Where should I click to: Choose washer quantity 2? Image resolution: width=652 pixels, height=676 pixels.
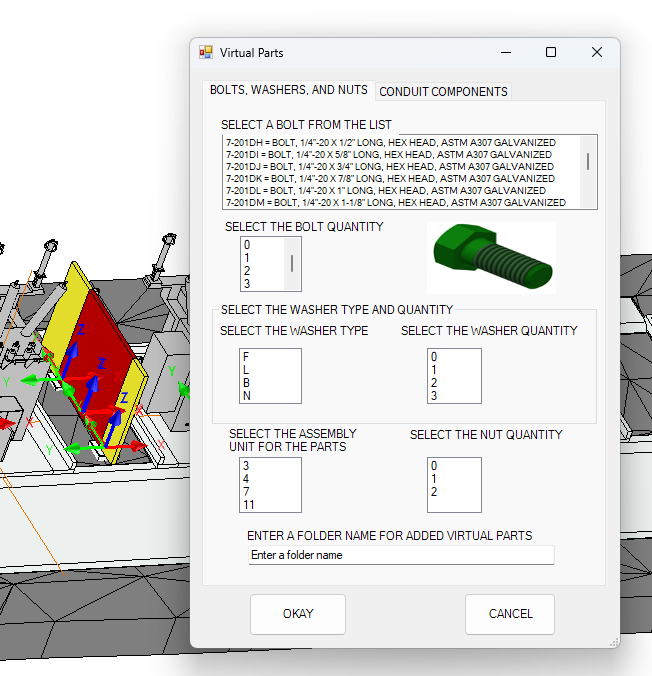coord(454,382)
